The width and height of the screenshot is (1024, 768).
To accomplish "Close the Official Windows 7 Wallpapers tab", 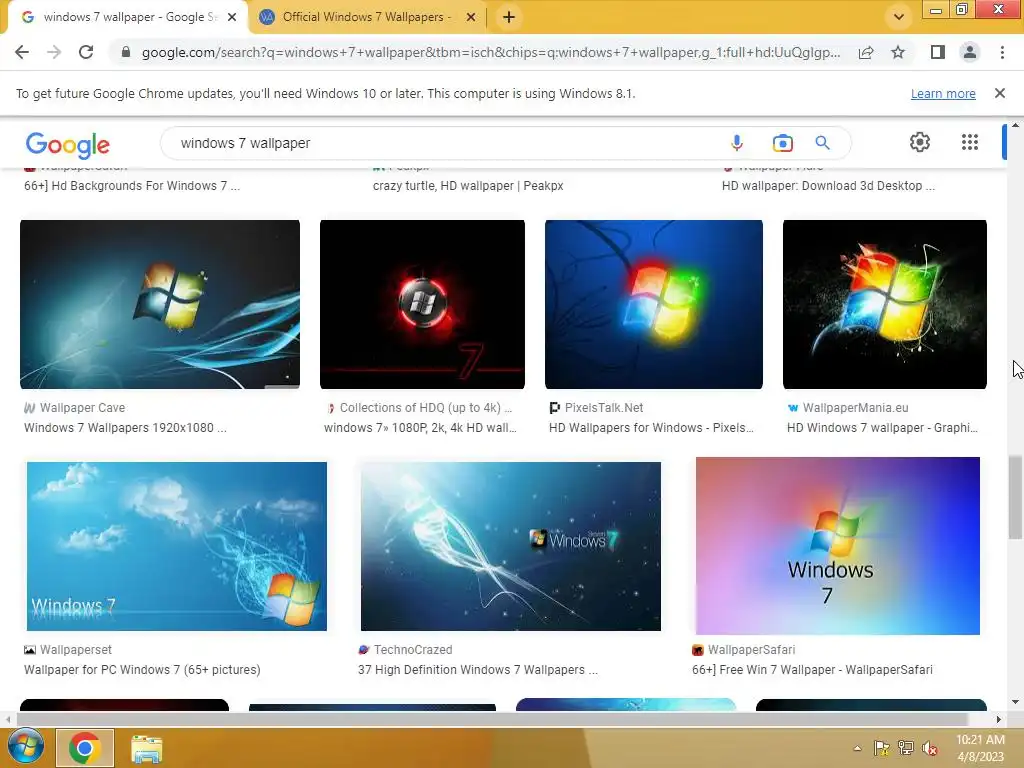I will 471,17.
